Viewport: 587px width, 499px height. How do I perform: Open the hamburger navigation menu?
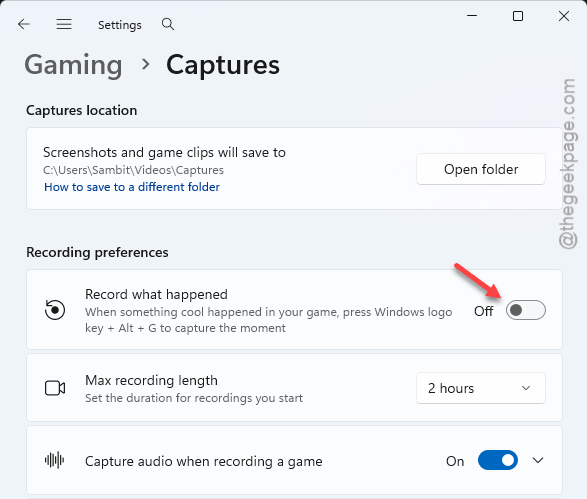64,24
